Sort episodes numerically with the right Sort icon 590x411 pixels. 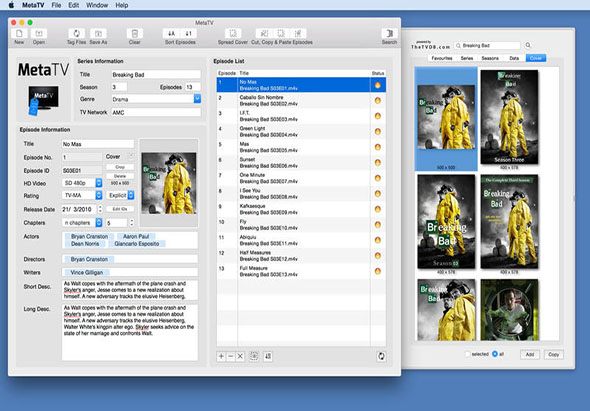(x=189, y=33)
